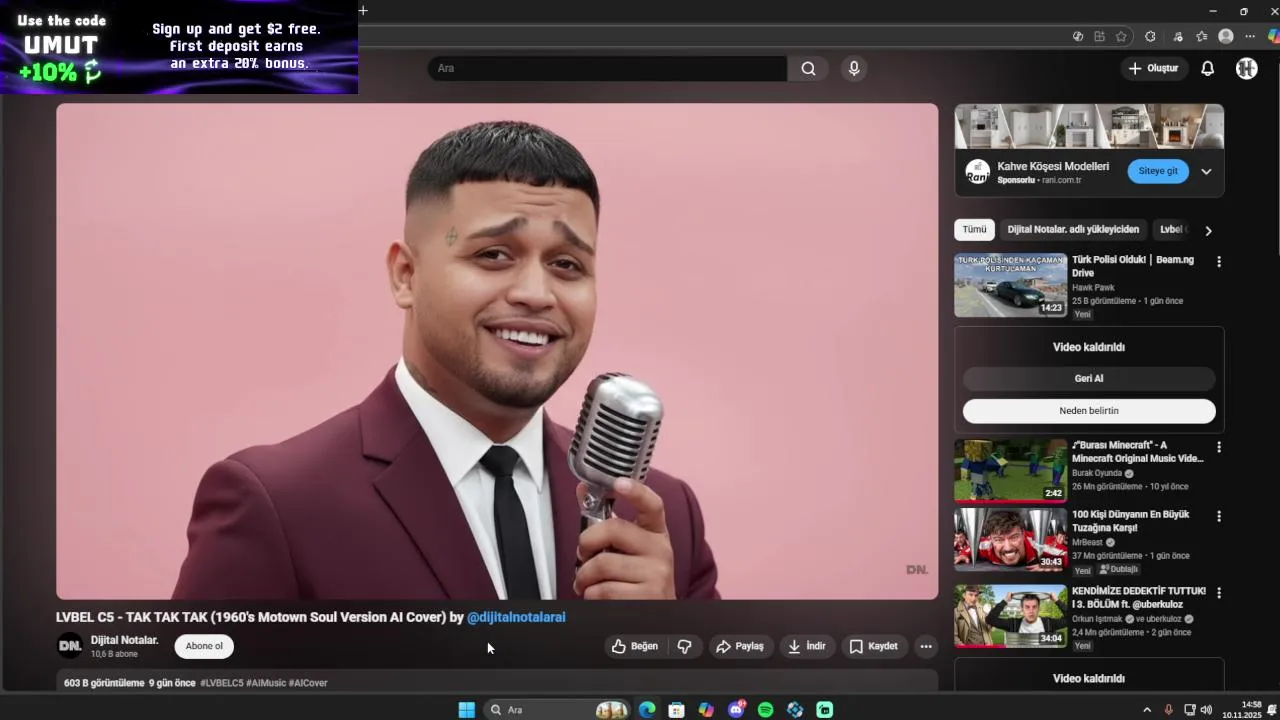Focus the YouTube Ara search field
This screenshot has height=720, width=1280.
(607, 68)
